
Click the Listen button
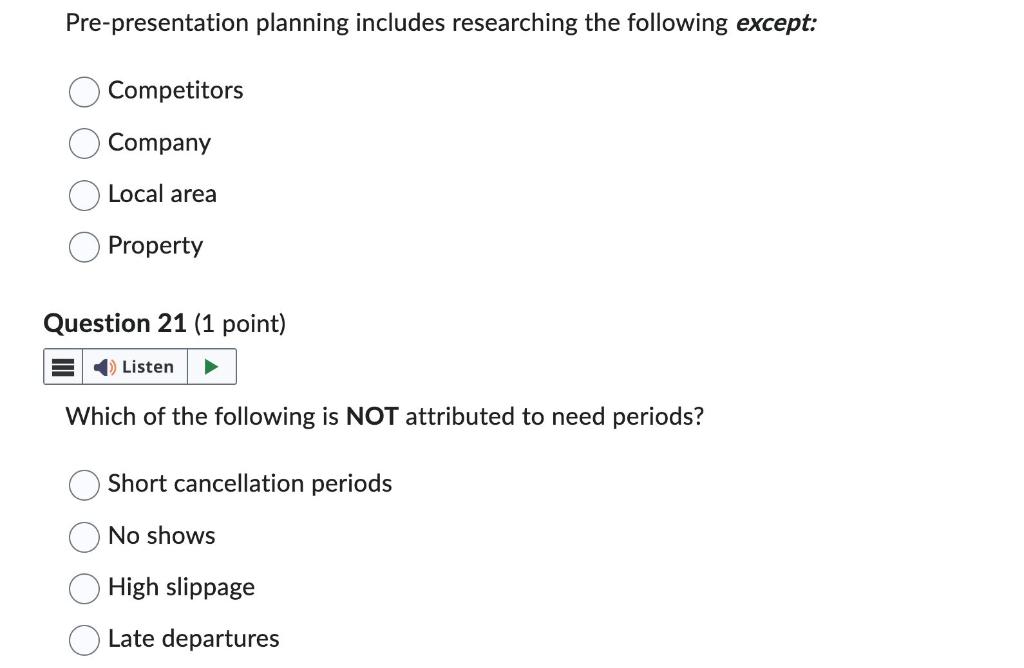[134, 366]
